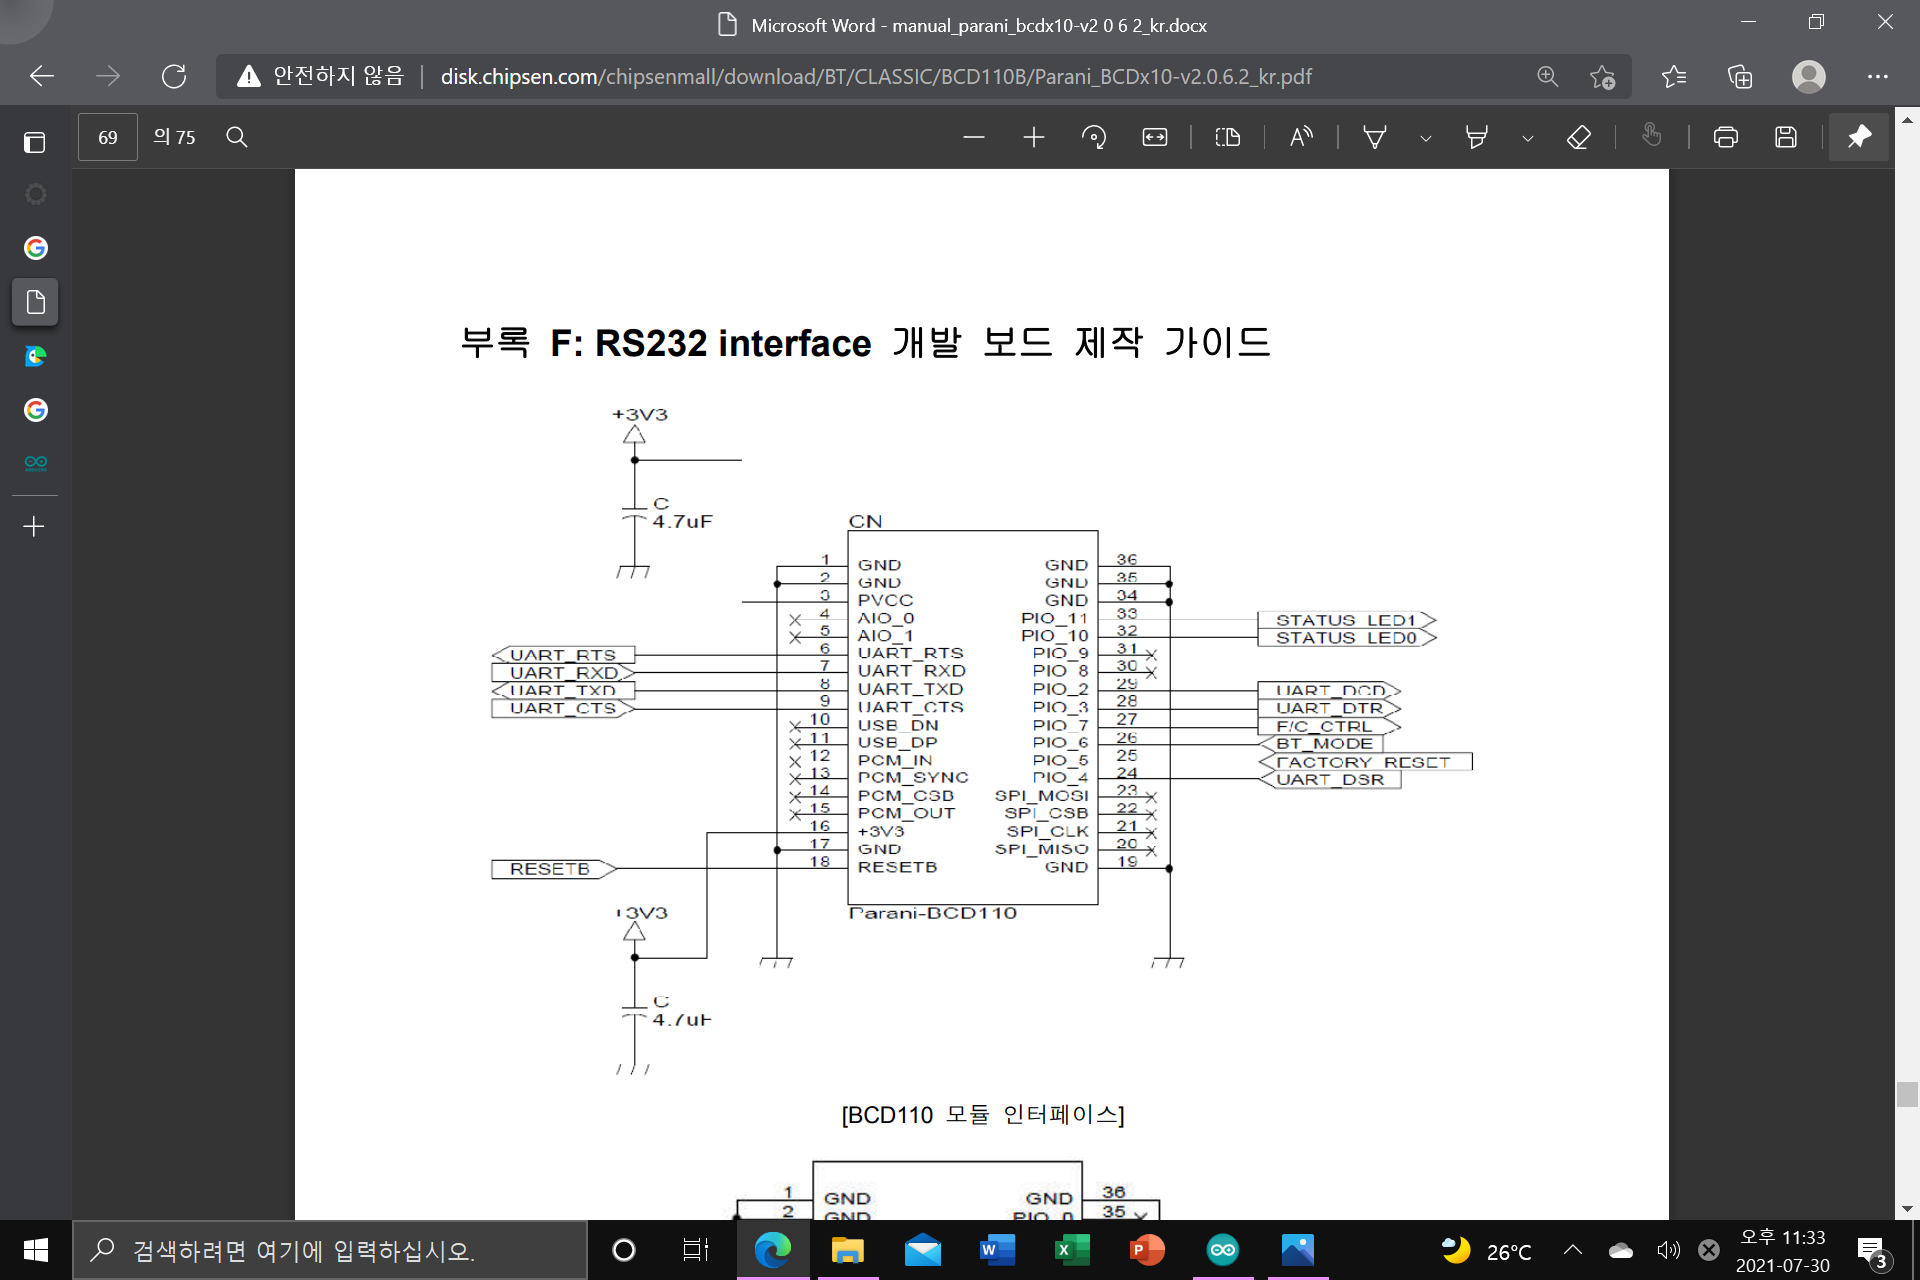The image size is (1920, 1280).
Task: Click the page number field showing 69
Action: click(x=107, y=137)
